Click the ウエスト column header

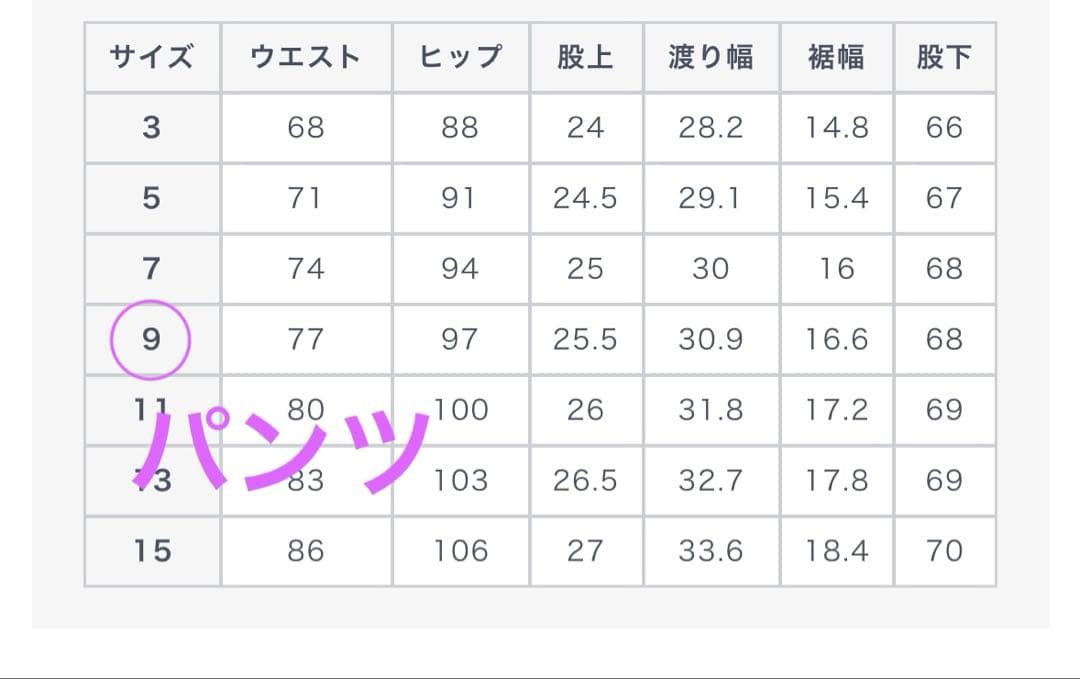point(306,57)
